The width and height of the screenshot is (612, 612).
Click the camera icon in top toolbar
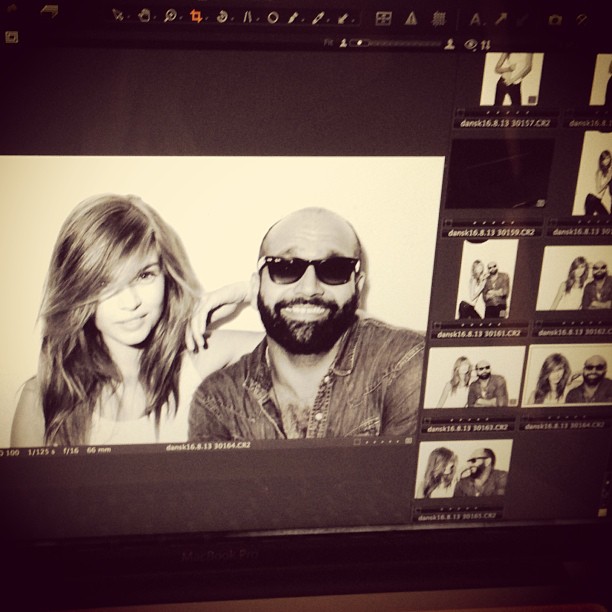[x=555, y=19]
